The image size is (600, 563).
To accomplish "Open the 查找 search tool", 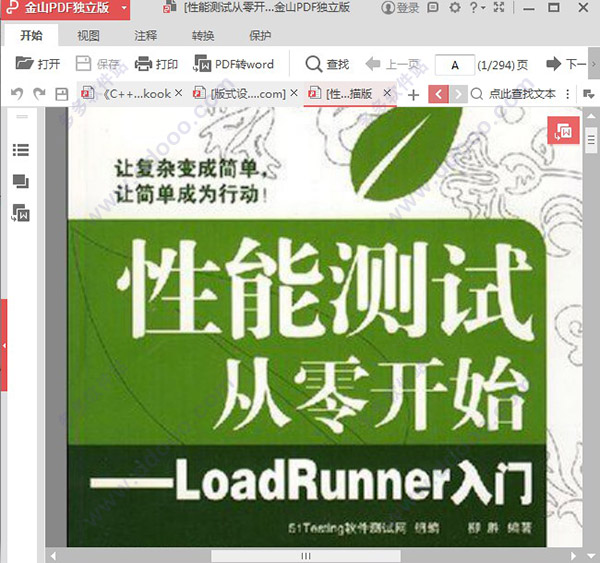I will [327, 64].
